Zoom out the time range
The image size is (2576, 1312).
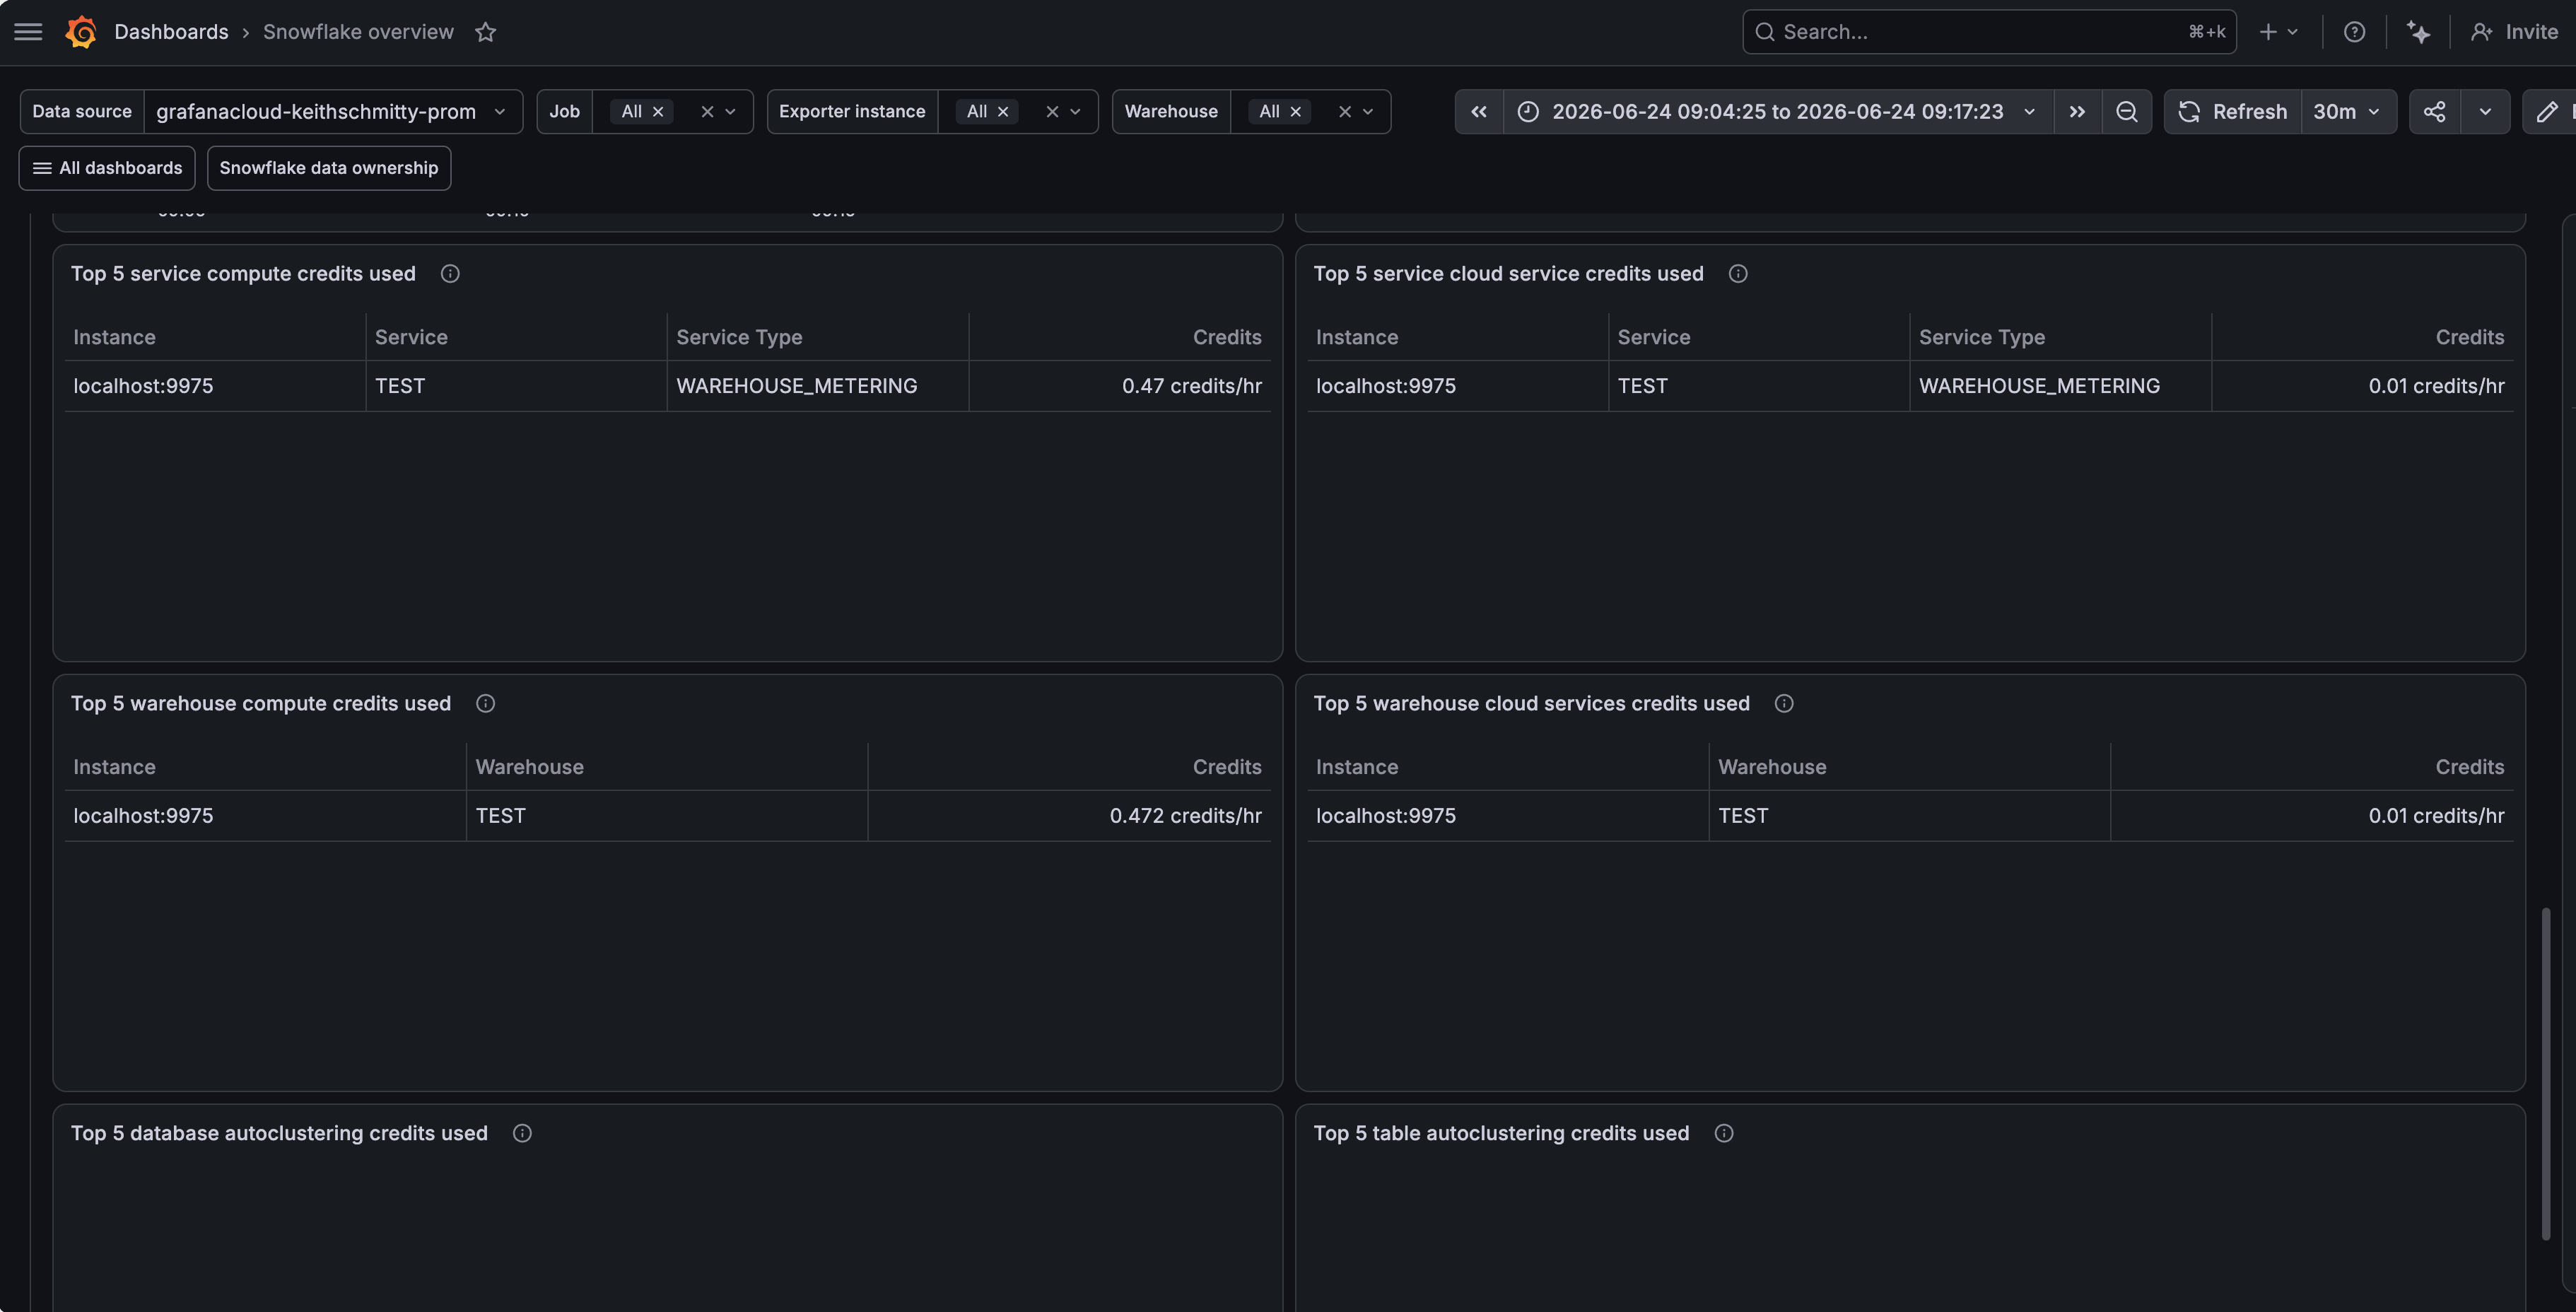point(2126,111)
